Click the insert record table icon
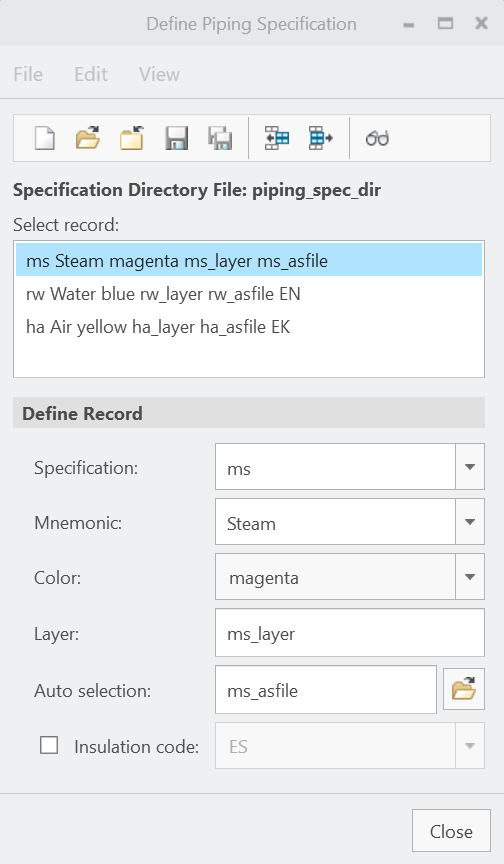 point(277,138)
